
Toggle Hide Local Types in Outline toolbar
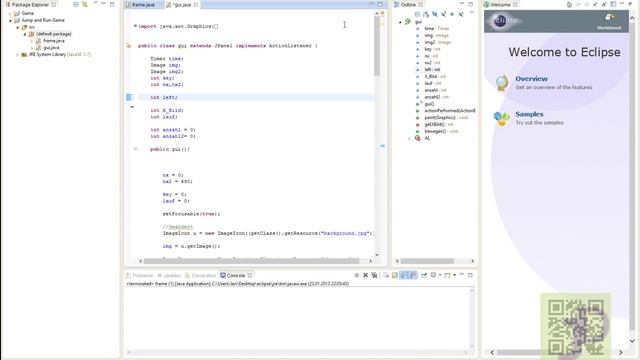[461, 14]
